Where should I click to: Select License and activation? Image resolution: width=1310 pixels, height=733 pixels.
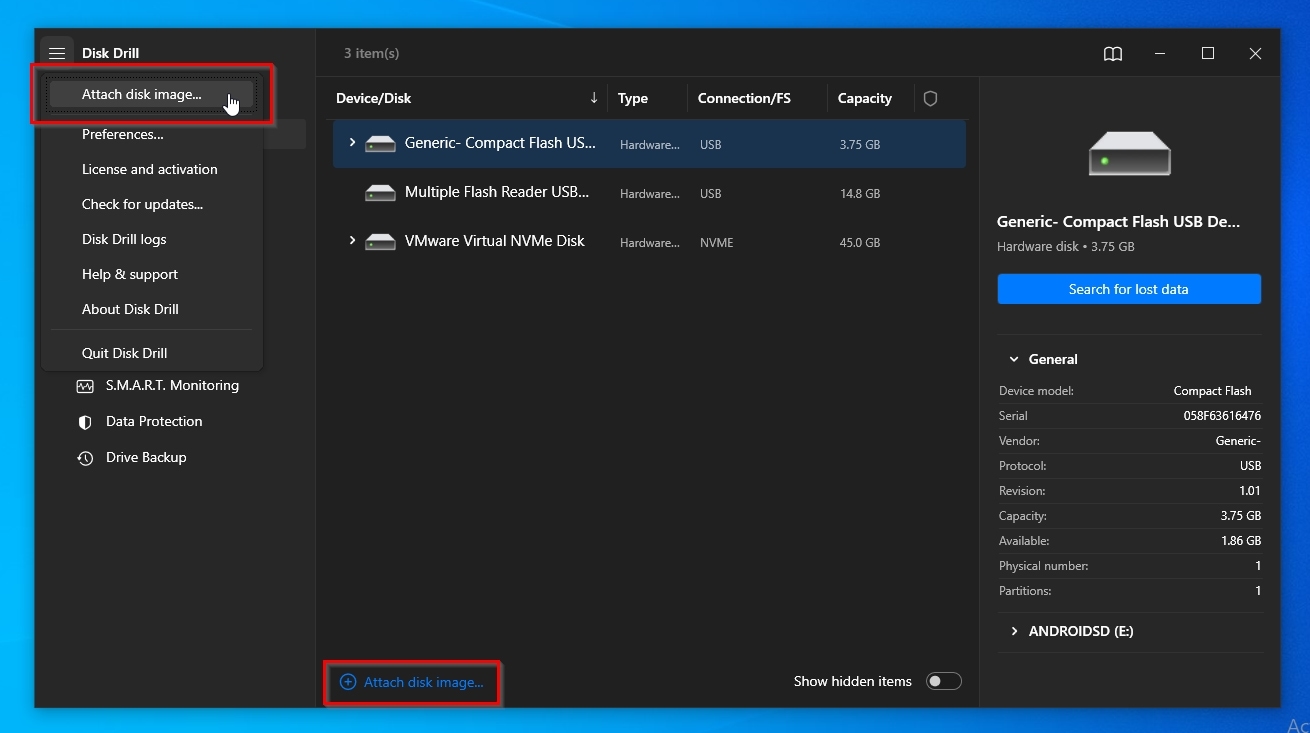pos(150,169)
